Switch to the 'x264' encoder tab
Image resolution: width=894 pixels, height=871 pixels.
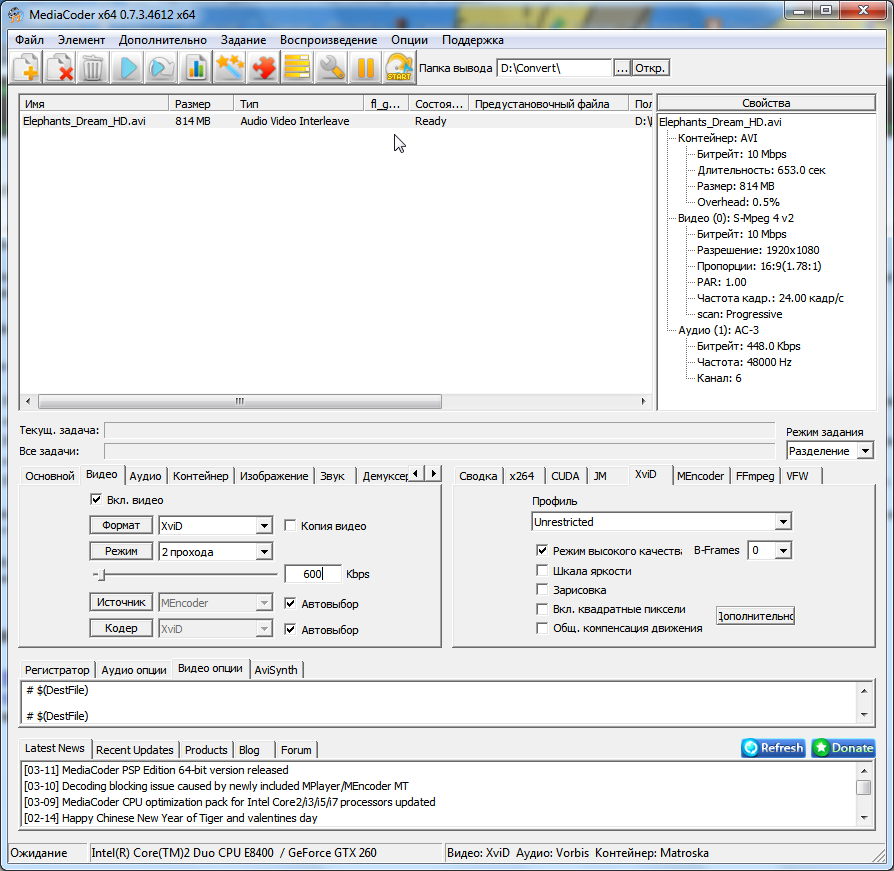[x=522, y=476]
